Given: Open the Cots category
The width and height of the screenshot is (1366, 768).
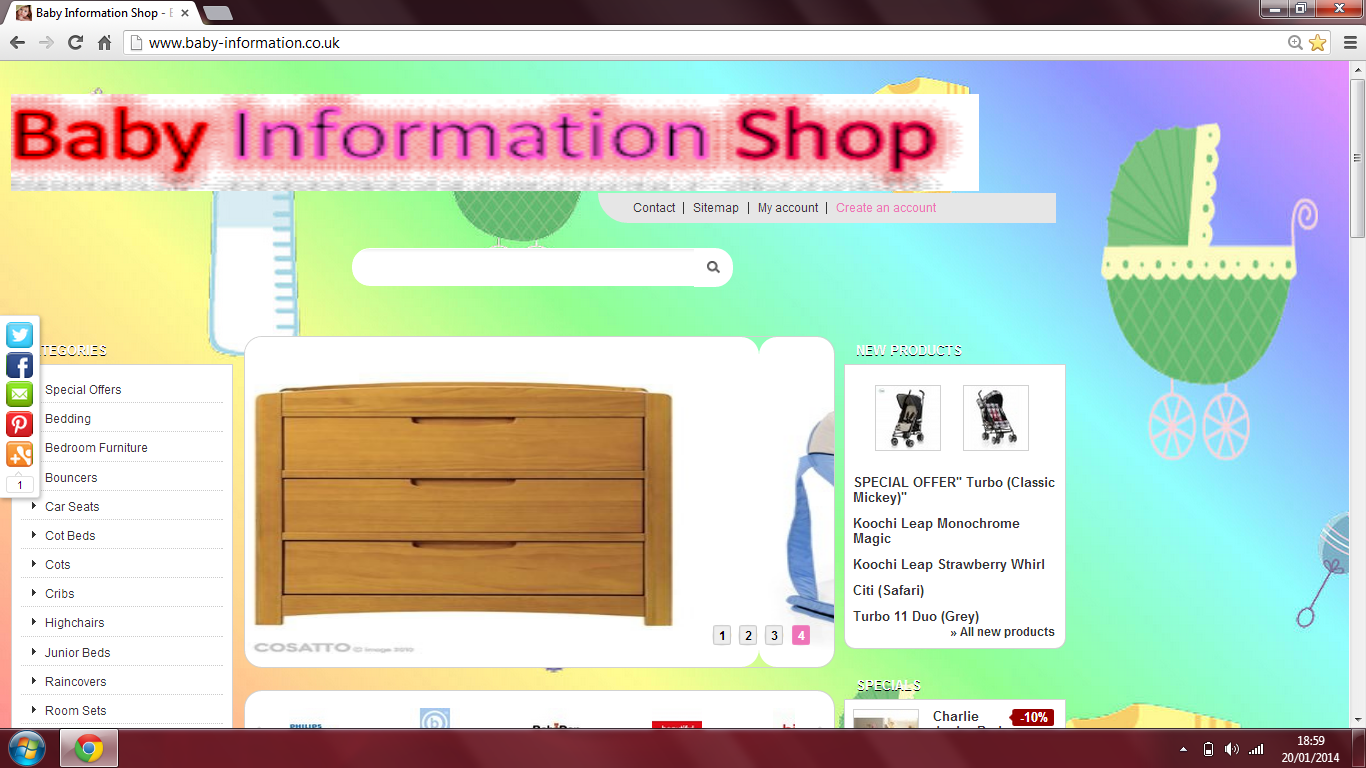Looking at the screenshot, I should 58,565.
